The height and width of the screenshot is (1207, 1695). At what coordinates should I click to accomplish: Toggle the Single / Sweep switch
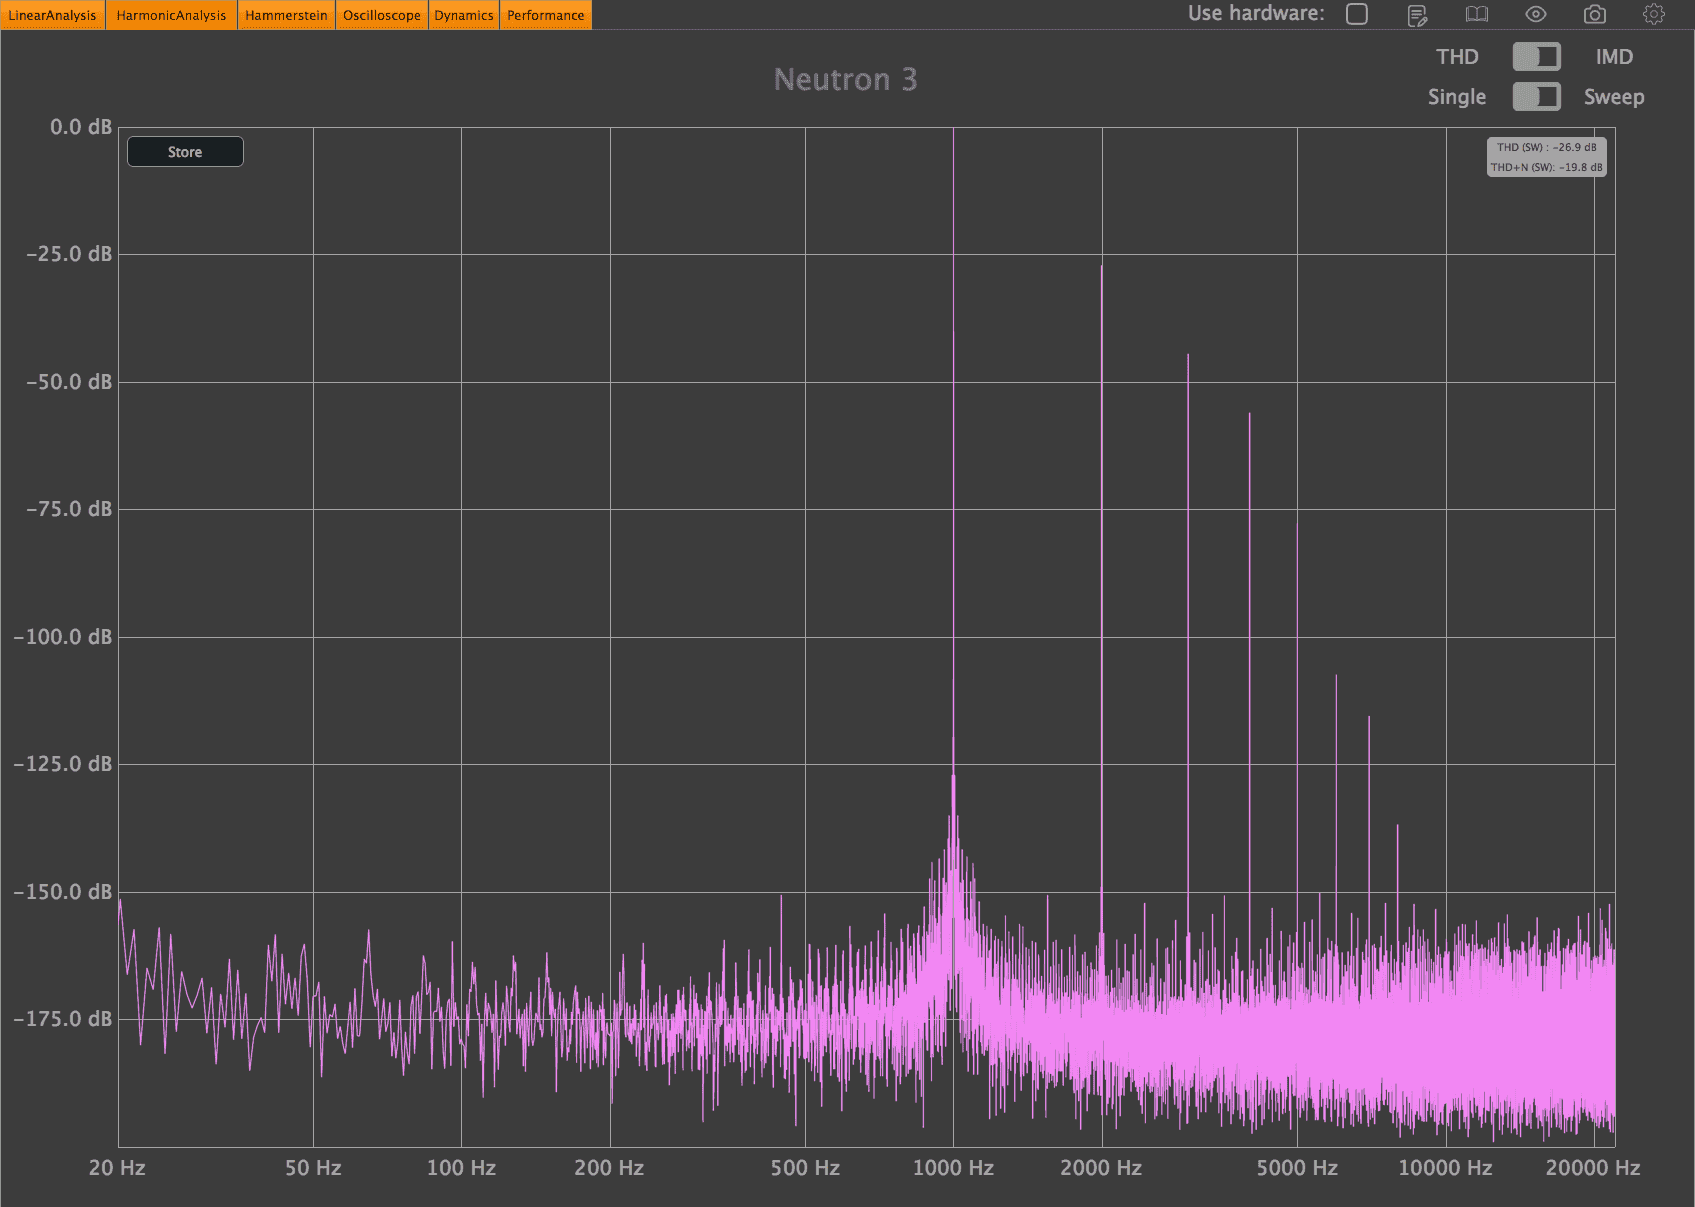(x=1536, y=97)
